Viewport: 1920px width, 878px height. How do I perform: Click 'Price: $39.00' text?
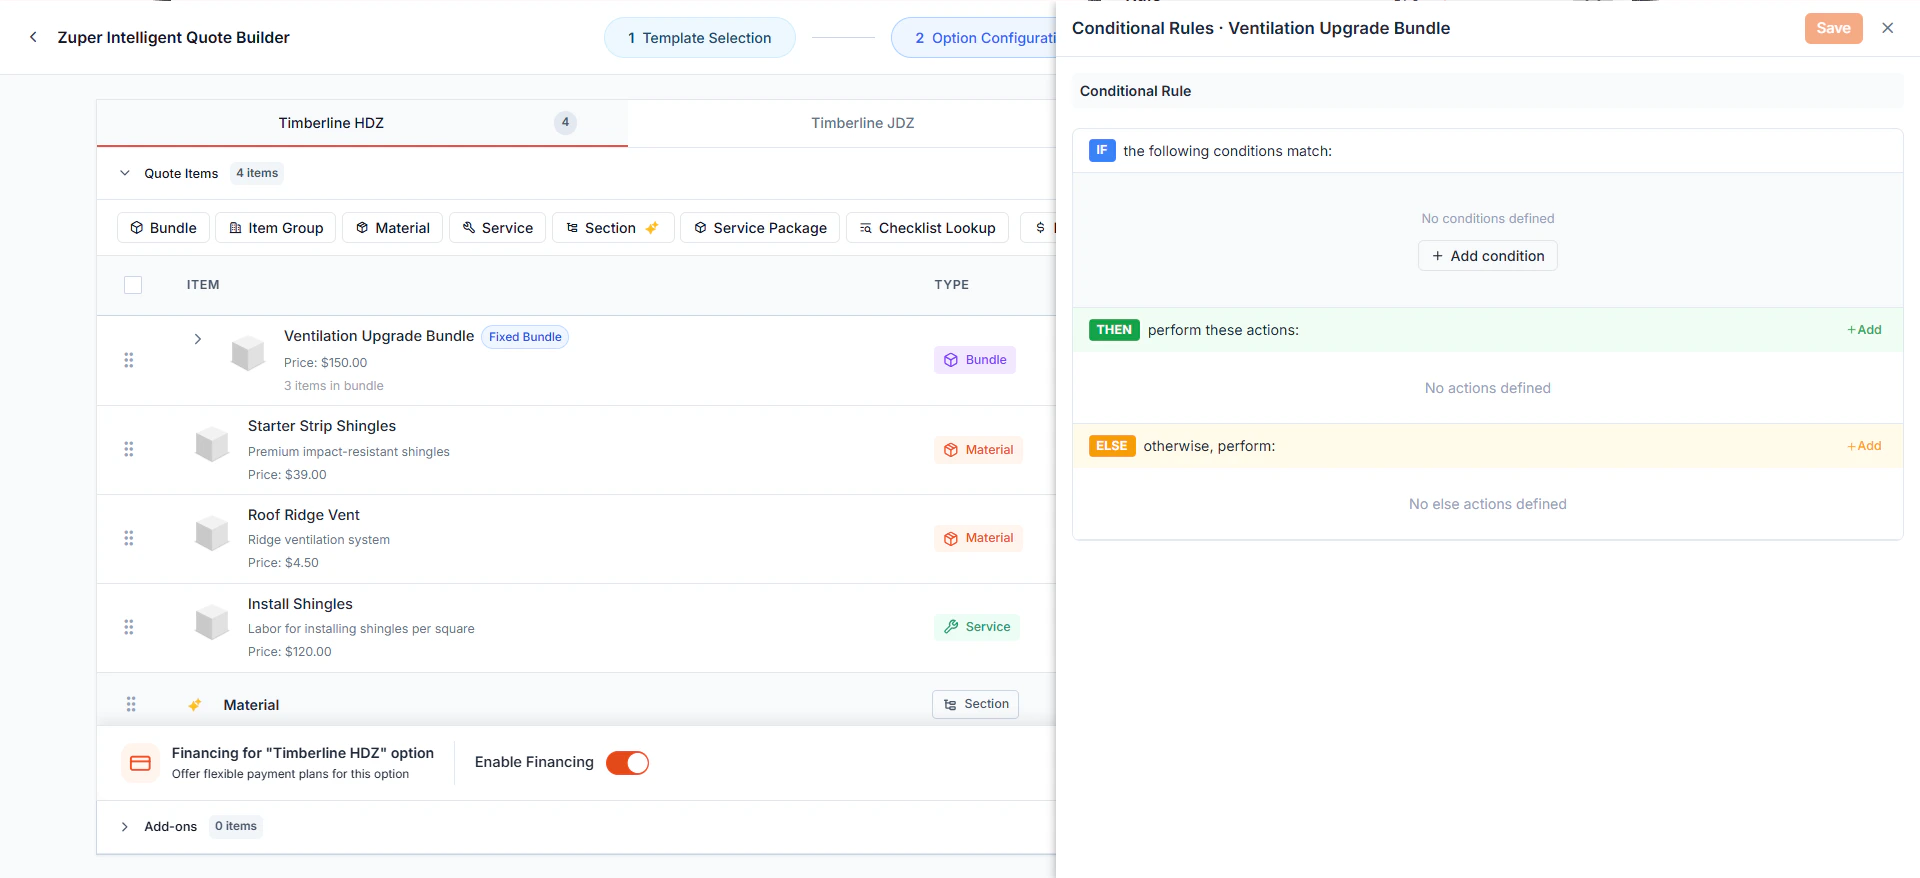coord(287,475)
